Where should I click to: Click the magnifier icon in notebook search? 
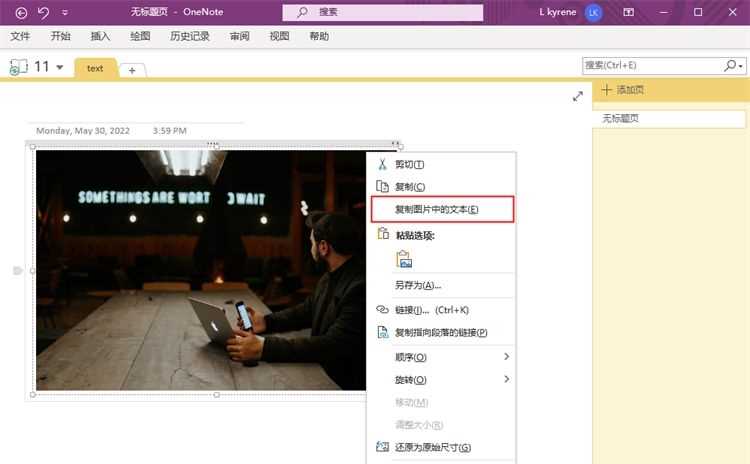coord(731,65)
